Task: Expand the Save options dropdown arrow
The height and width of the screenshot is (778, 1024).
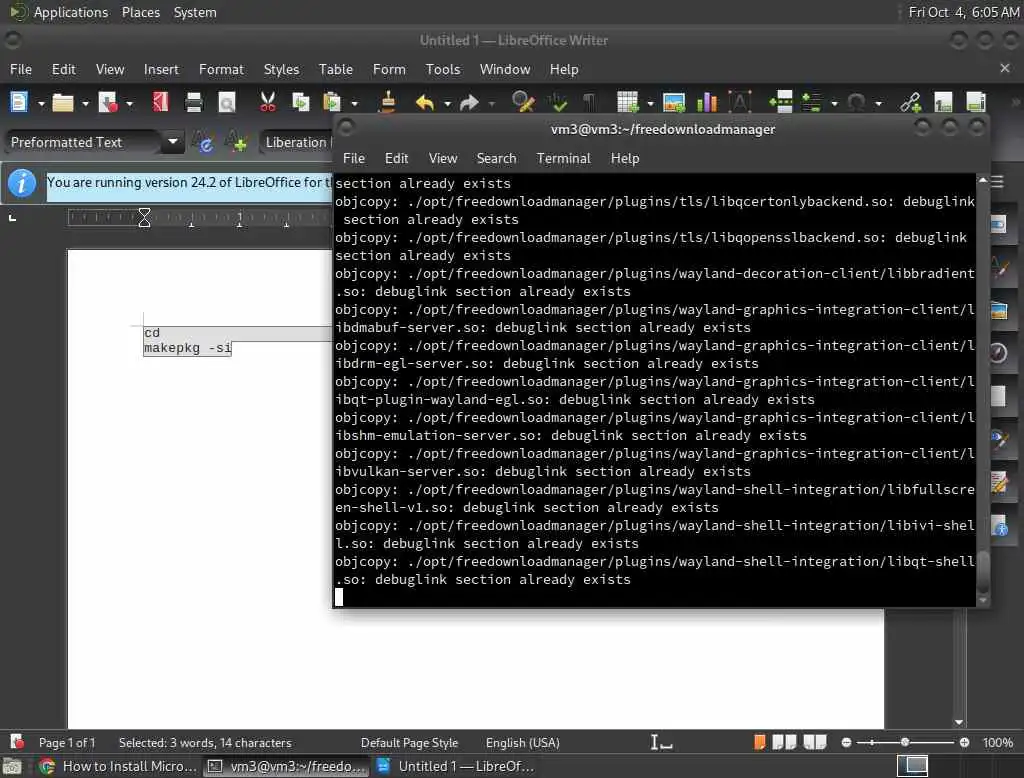Action: [x=129, y=103]
